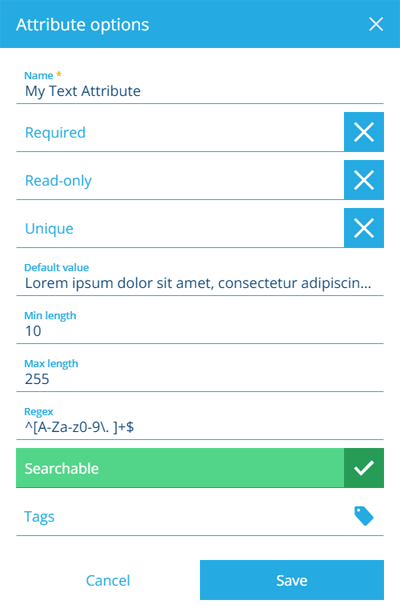Save the attribute options
The height and width of the screenshot is (616, 400).
tap(292, 580)
